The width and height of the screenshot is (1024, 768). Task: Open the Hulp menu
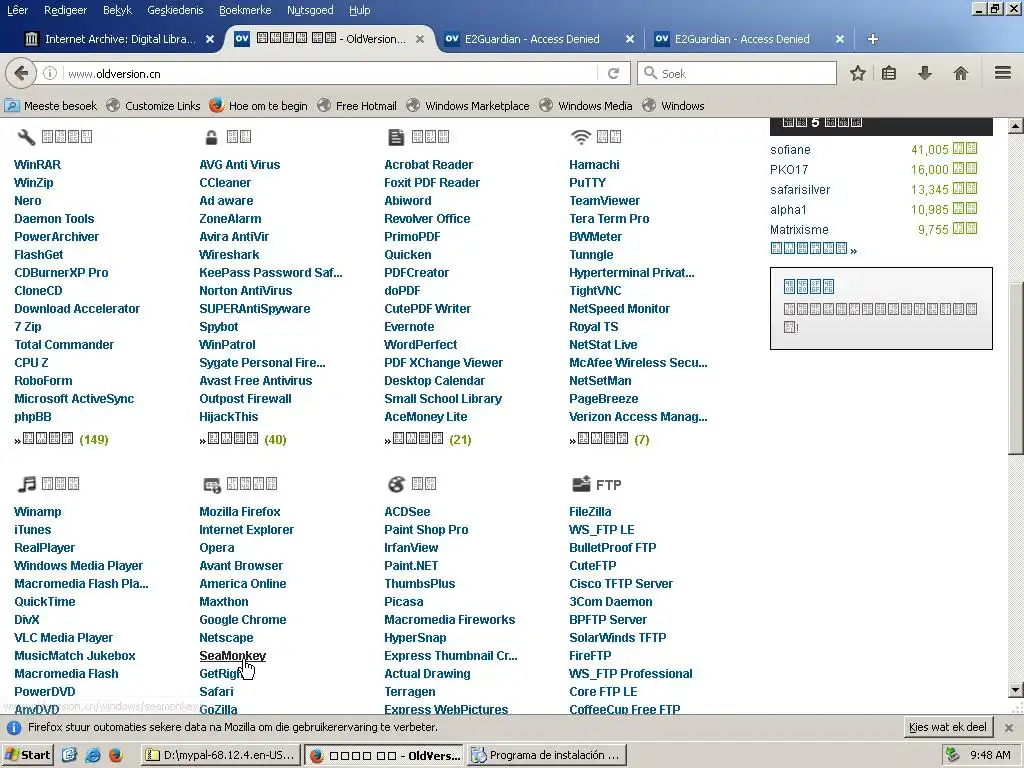click(x=359, y=10)
